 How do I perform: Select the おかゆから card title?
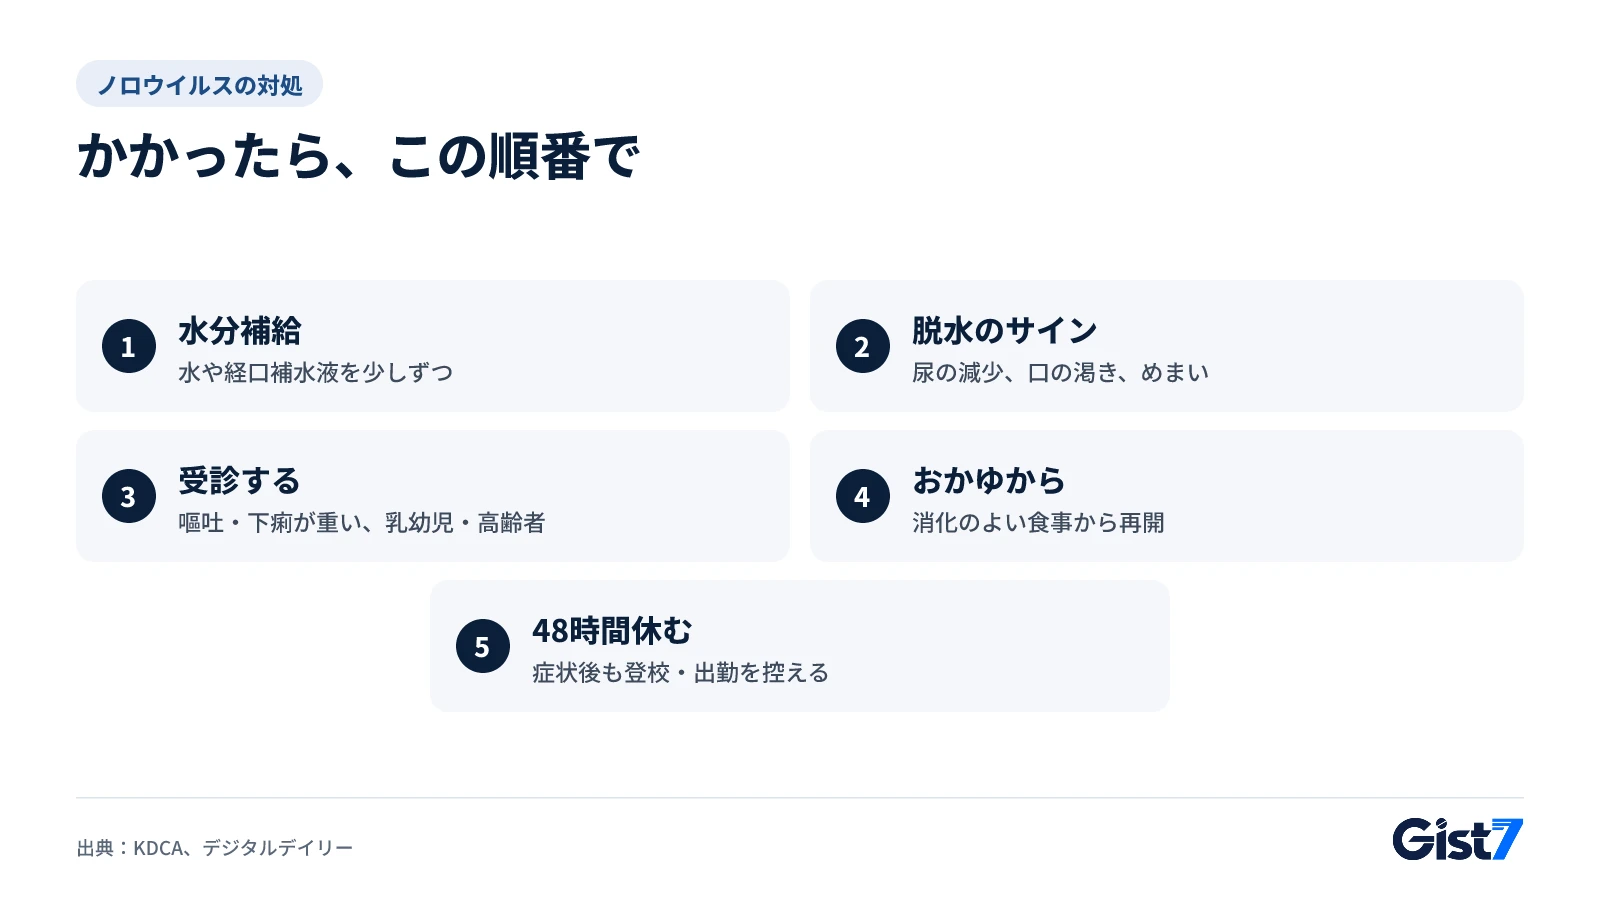tap(989, 481)
